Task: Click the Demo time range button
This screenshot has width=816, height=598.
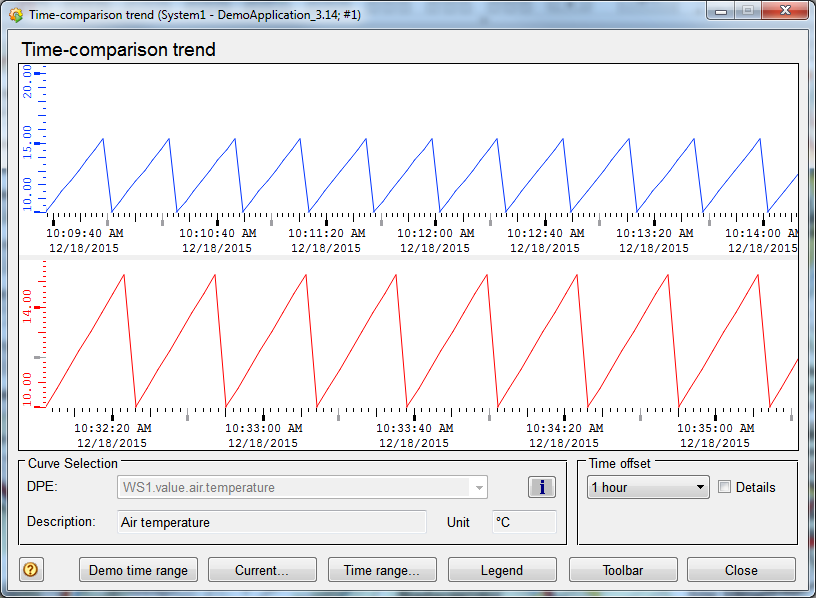Action: pyautogui.click(x=138, y=570)
